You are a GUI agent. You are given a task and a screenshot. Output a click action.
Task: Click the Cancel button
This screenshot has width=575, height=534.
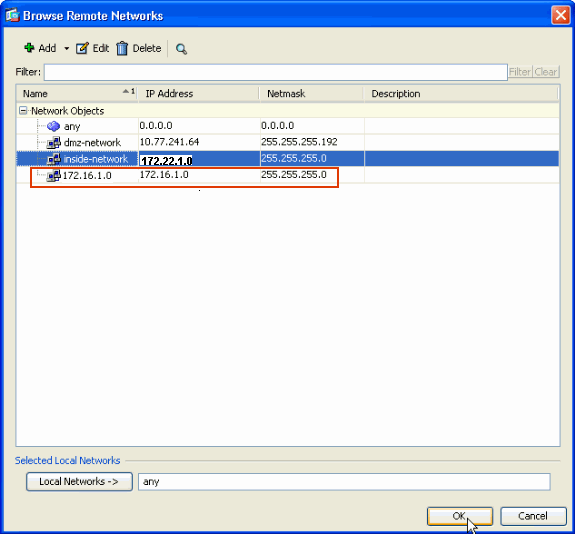point(533,516)
